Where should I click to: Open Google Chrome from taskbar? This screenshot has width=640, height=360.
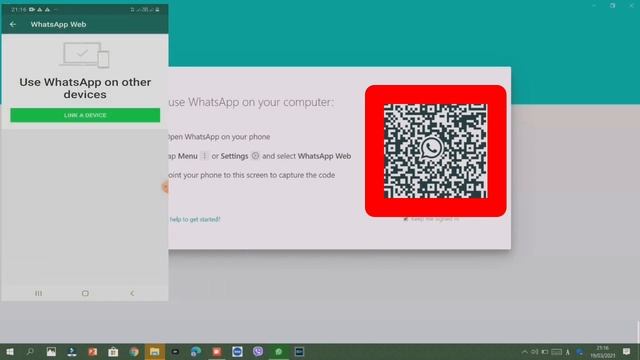[134, 352]
